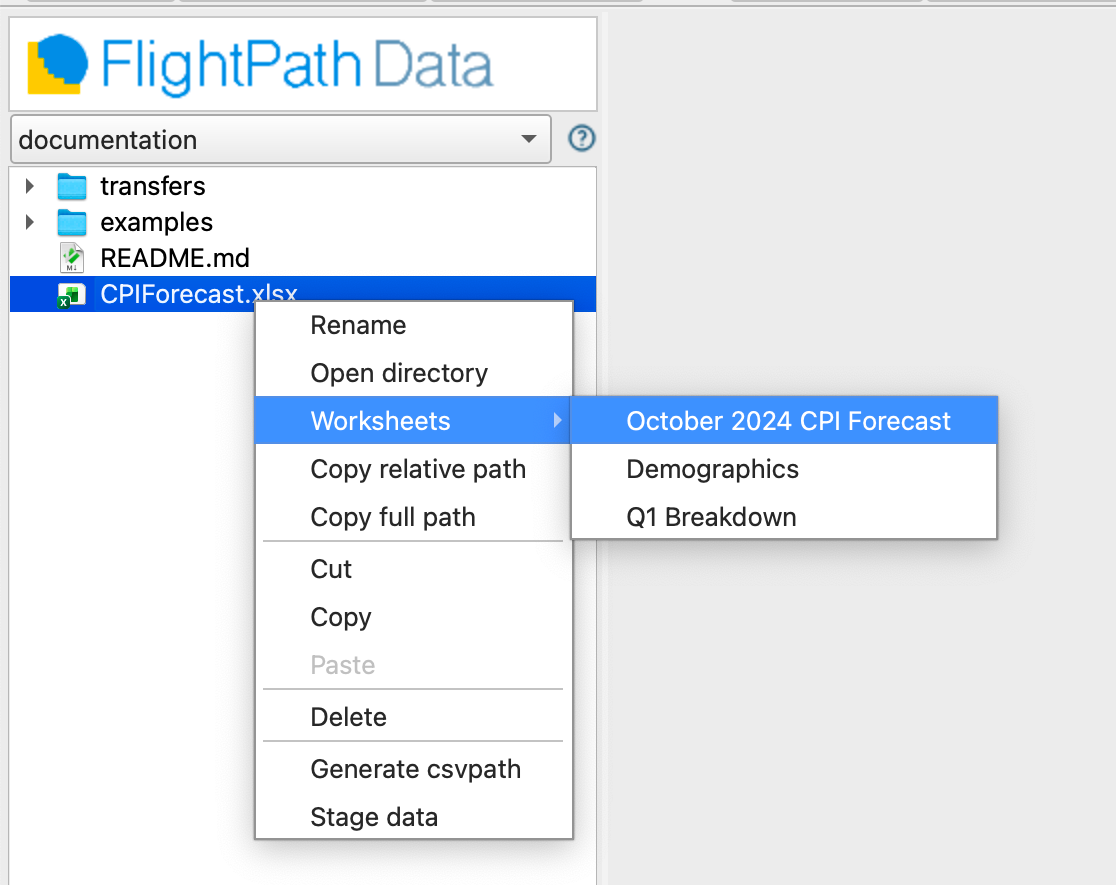1116x885 pixels.
Task: Click the help question mark icon
Action: pos(581,138)
